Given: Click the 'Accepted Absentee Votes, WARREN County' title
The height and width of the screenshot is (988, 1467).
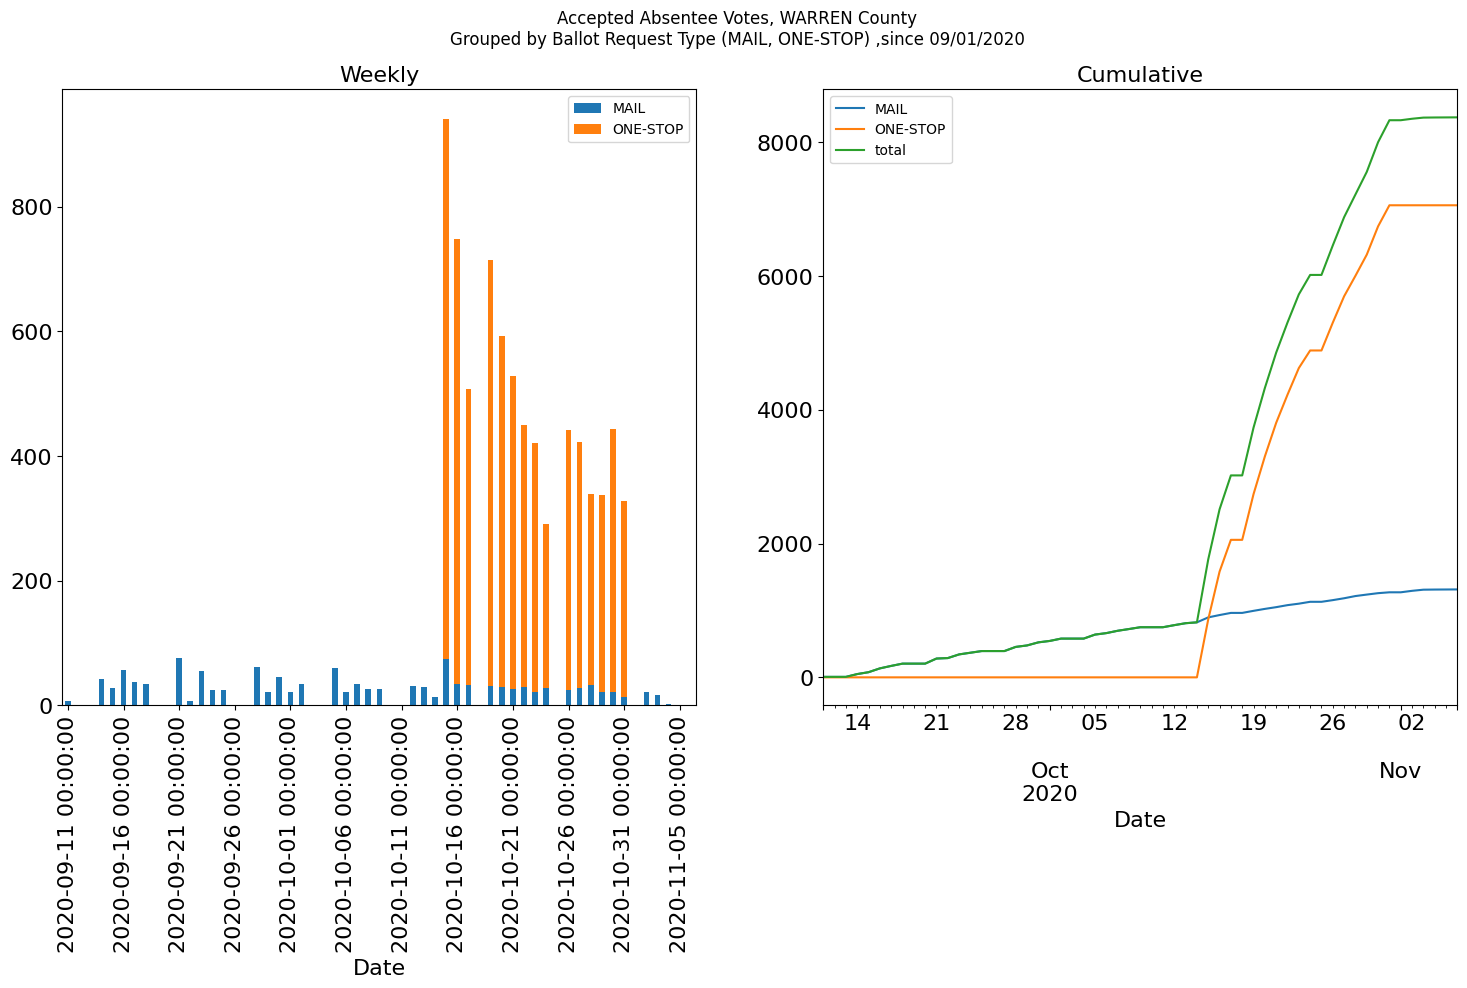Looking at the screenshot, I should pos(737,18).
